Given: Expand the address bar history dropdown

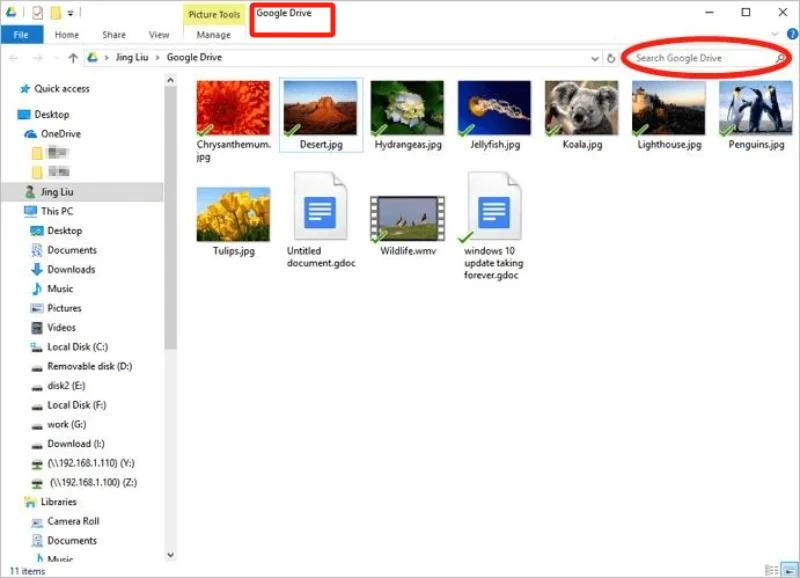Looking at the screenshot, I should coord(595,58).
